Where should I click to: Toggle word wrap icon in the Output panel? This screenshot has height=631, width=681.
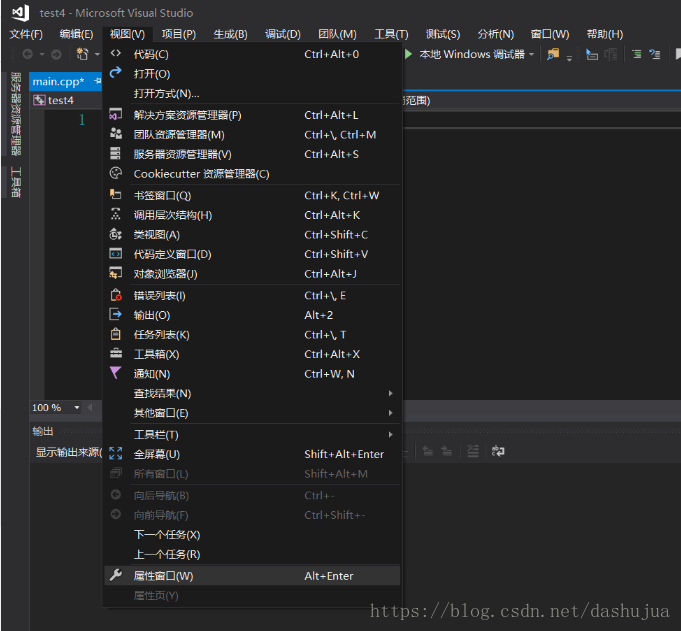click(498, 451)
